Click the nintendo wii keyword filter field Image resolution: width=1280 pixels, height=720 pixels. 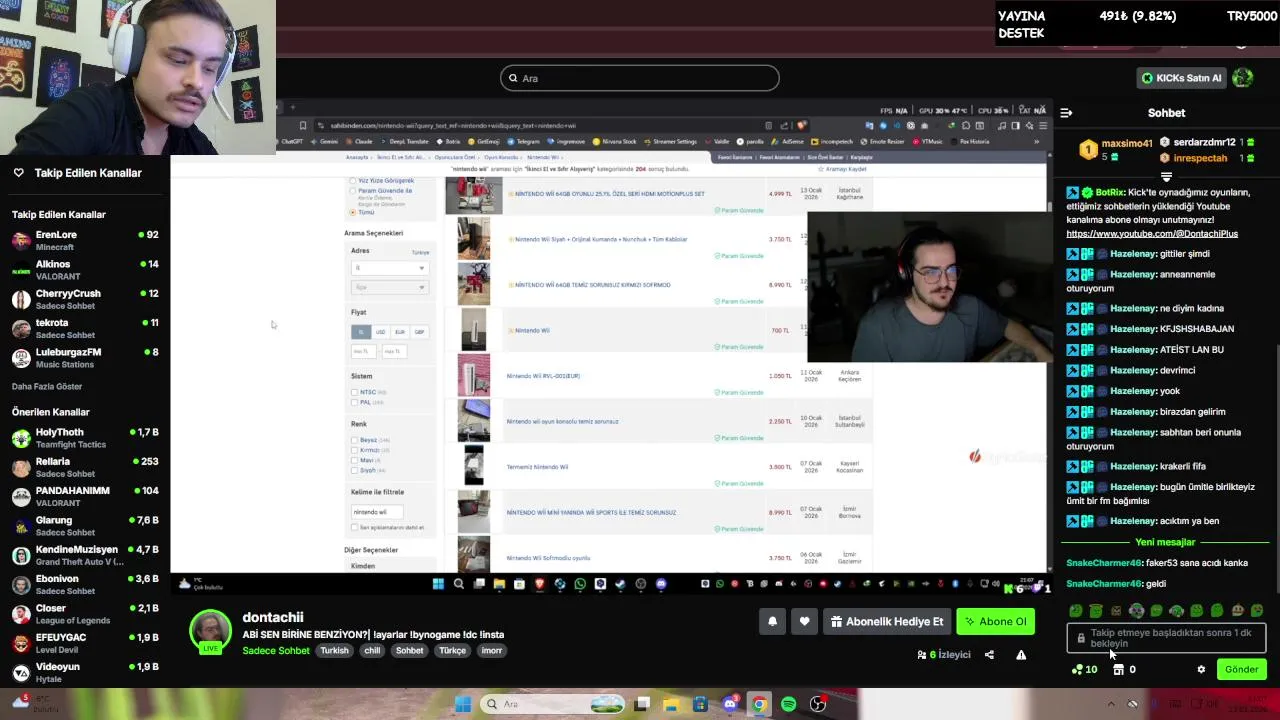[x=376, y=512]
